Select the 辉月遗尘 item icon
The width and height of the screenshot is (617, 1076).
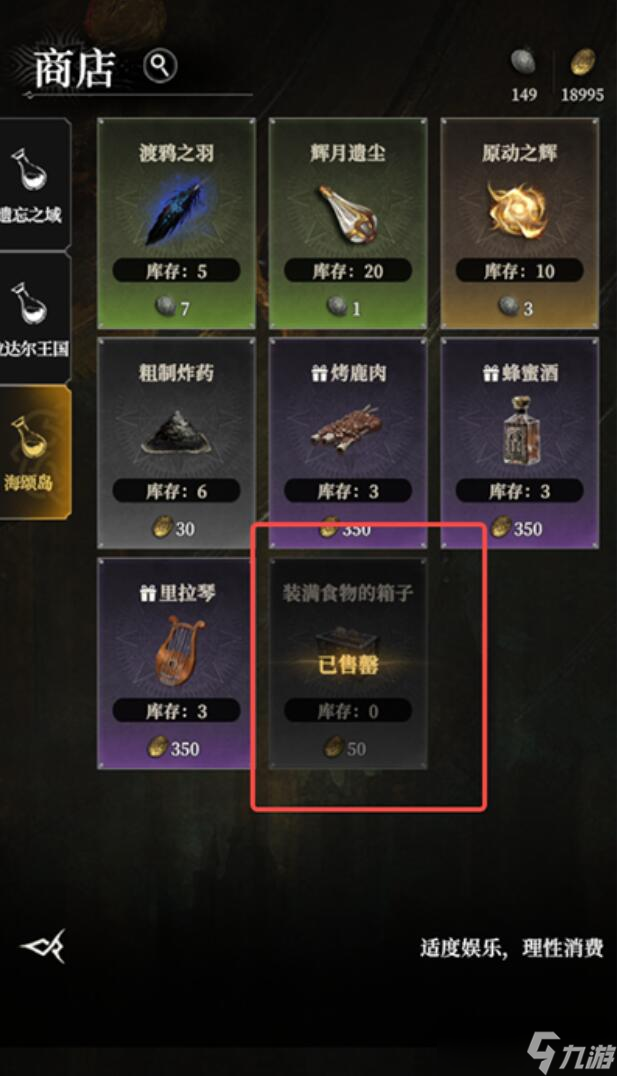tap(348, 213)
